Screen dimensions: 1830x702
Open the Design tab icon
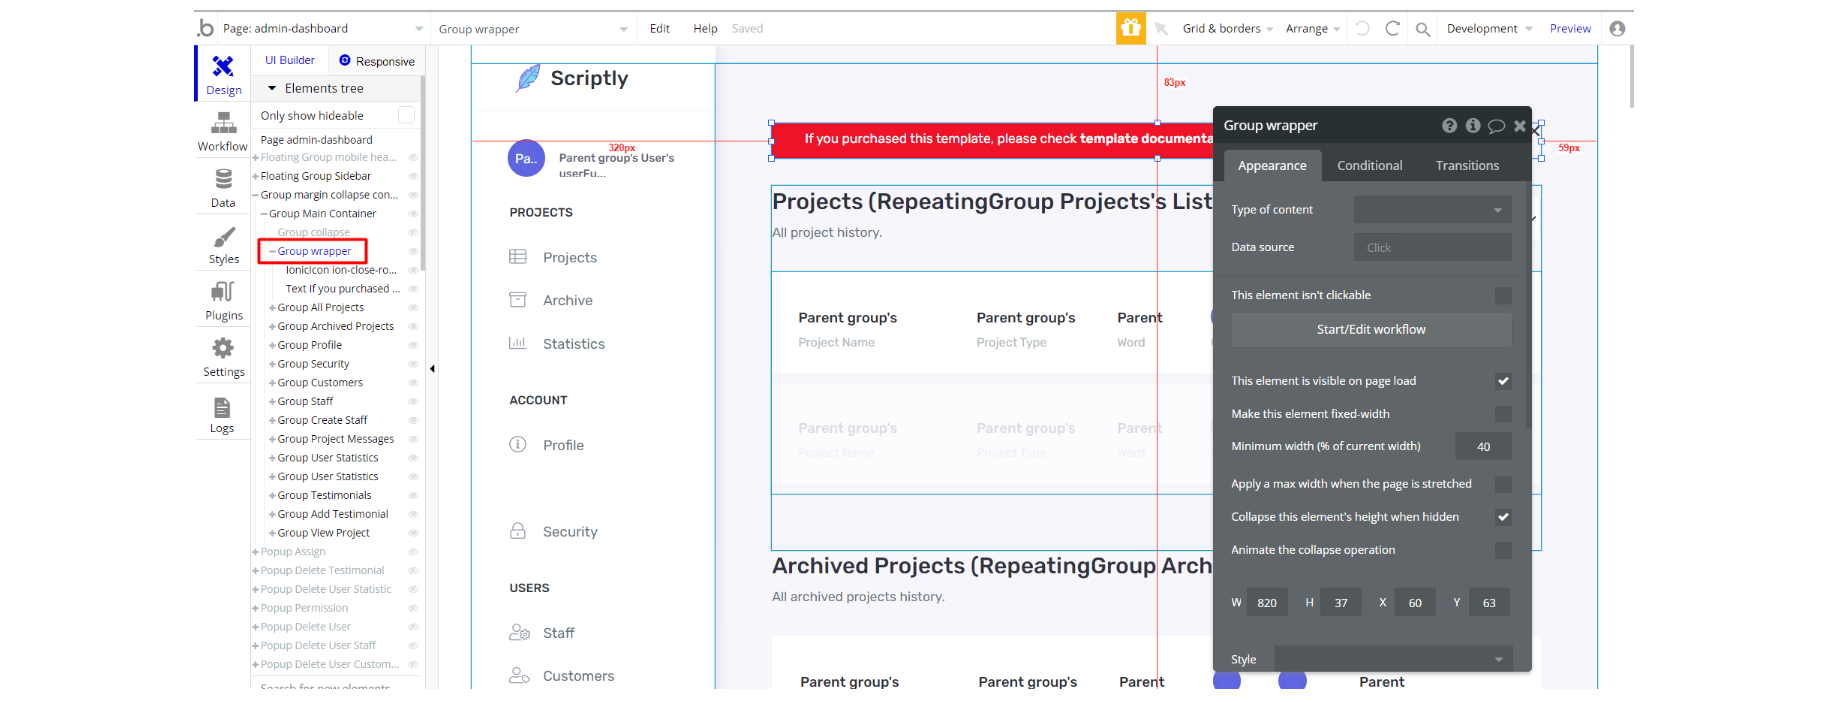[x=223, y=66]
